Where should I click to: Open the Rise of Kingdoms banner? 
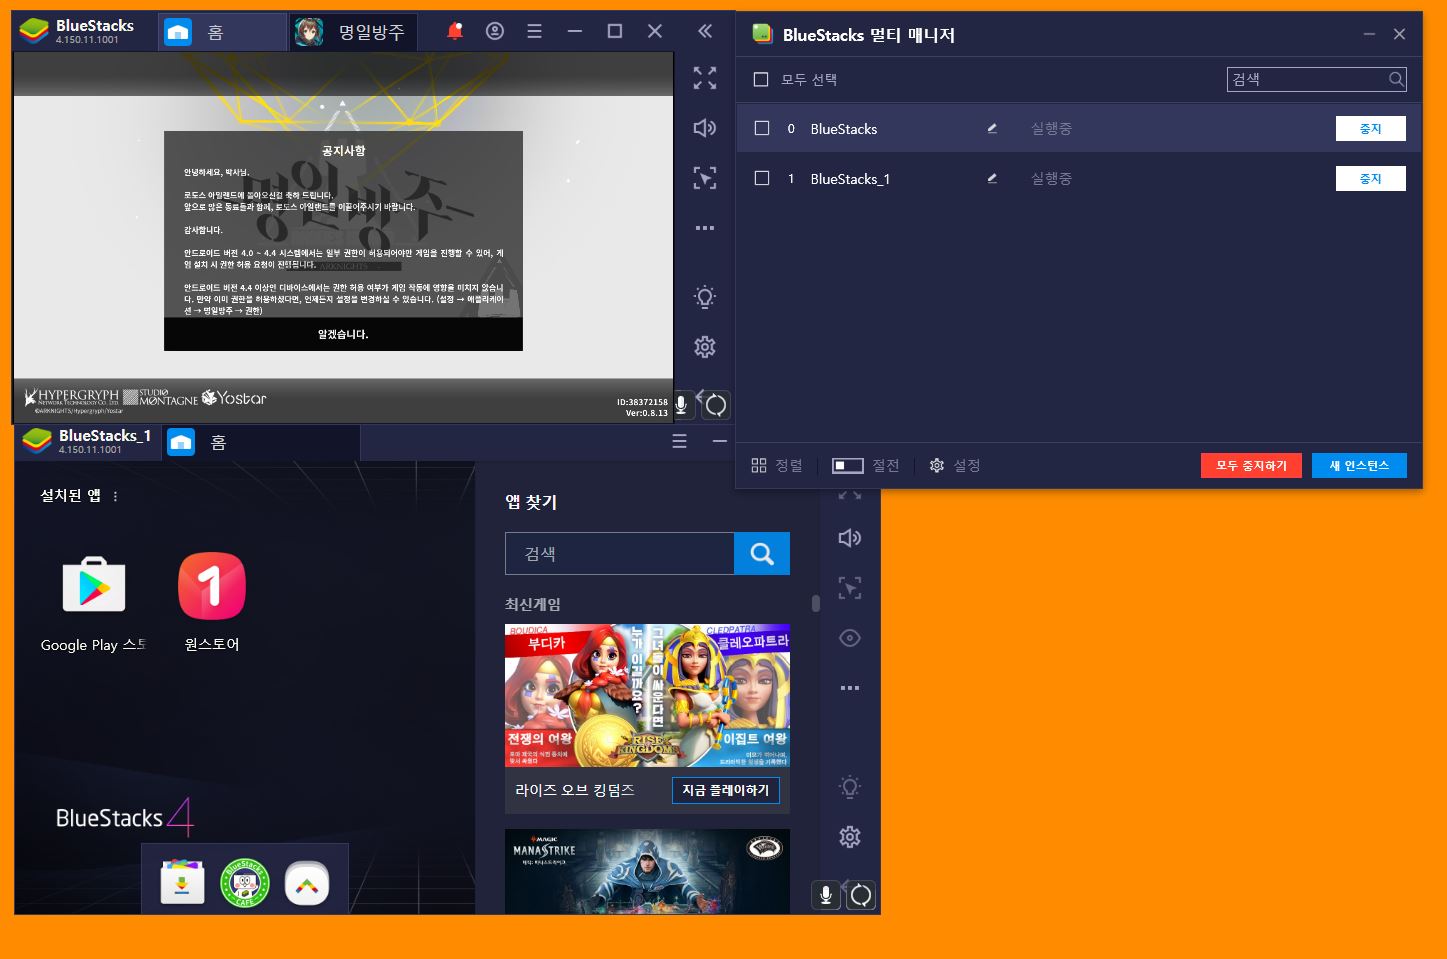coord(647,695)
